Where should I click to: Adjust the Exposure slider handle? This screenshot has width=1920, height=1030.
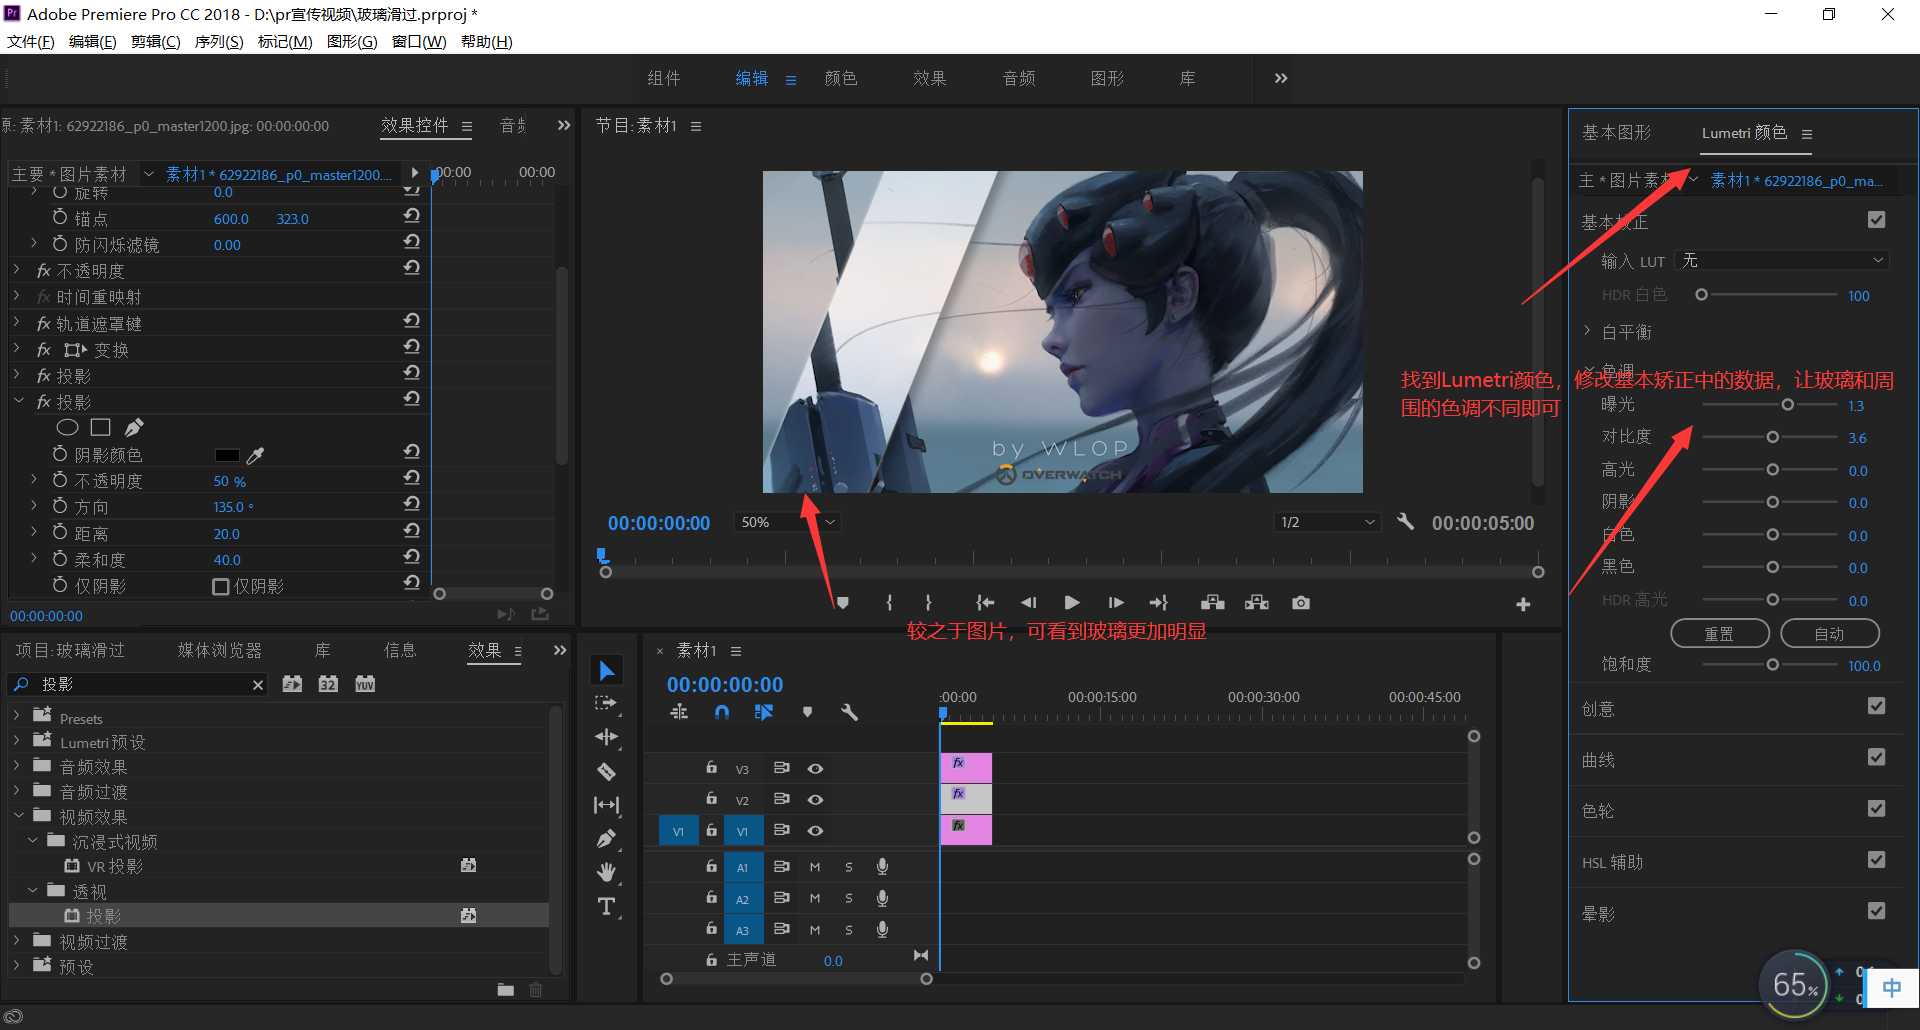pos(1787,405)
